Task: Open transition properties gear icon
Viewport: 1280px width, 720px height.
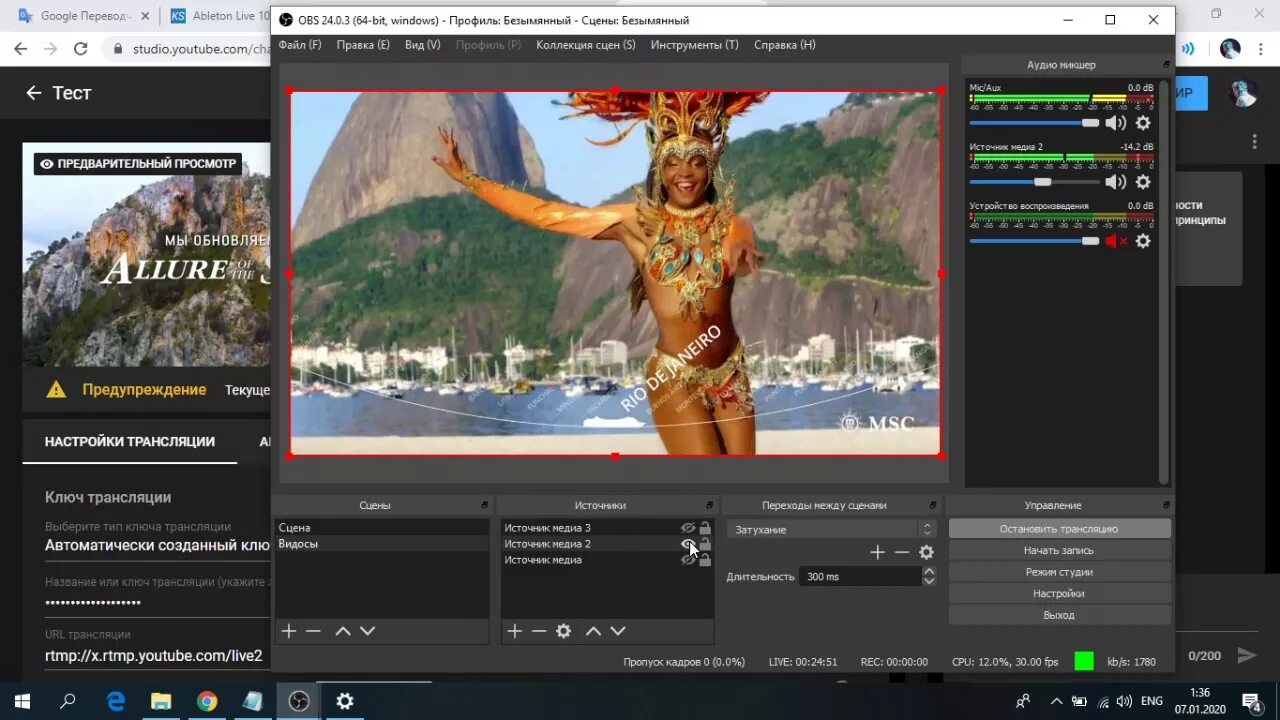Action: [x=926, y=552]
